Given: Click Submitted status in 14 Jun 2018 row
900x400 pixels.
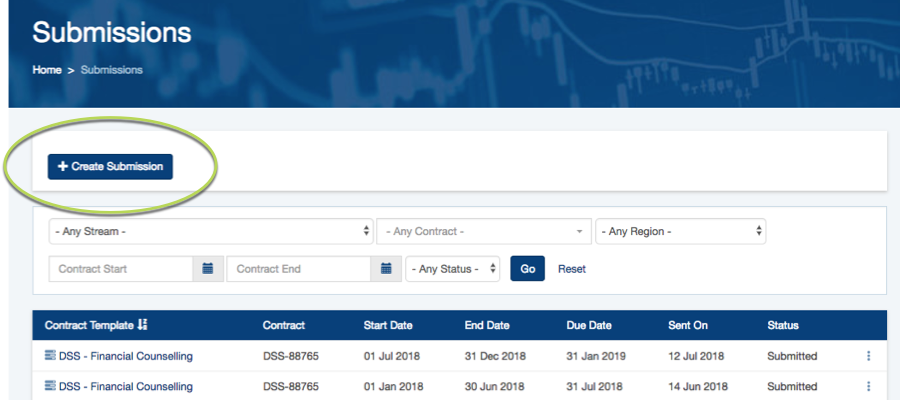Looking at the screenshot, I should tap(792, 386).
